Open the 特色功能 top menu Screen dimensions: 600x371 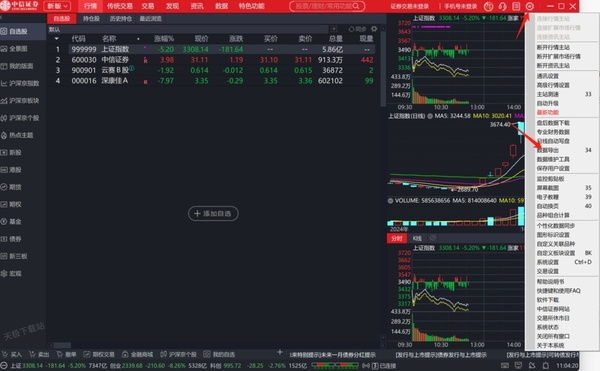pyautogui.click(x=251, y=6)
